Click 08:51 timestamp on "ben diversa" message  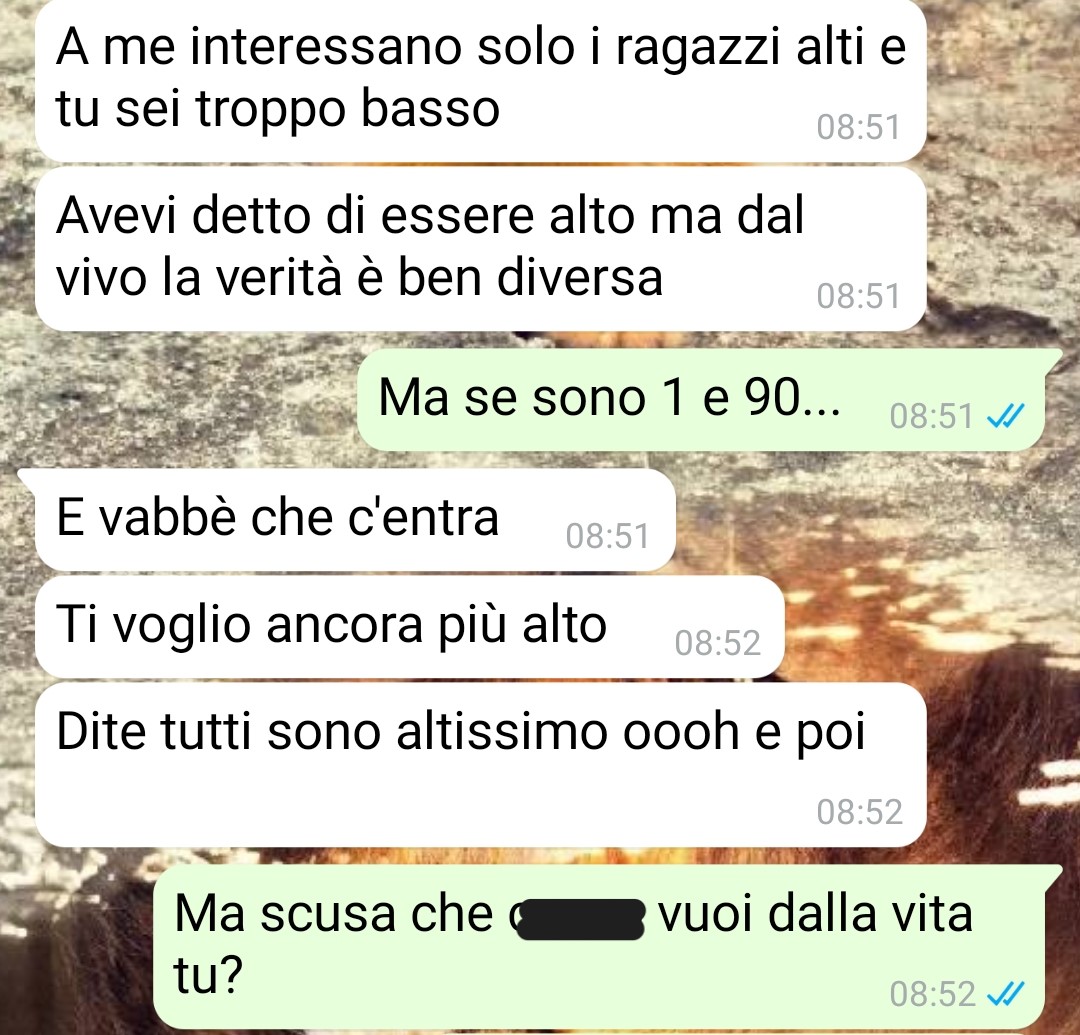(x=858, y=297)
